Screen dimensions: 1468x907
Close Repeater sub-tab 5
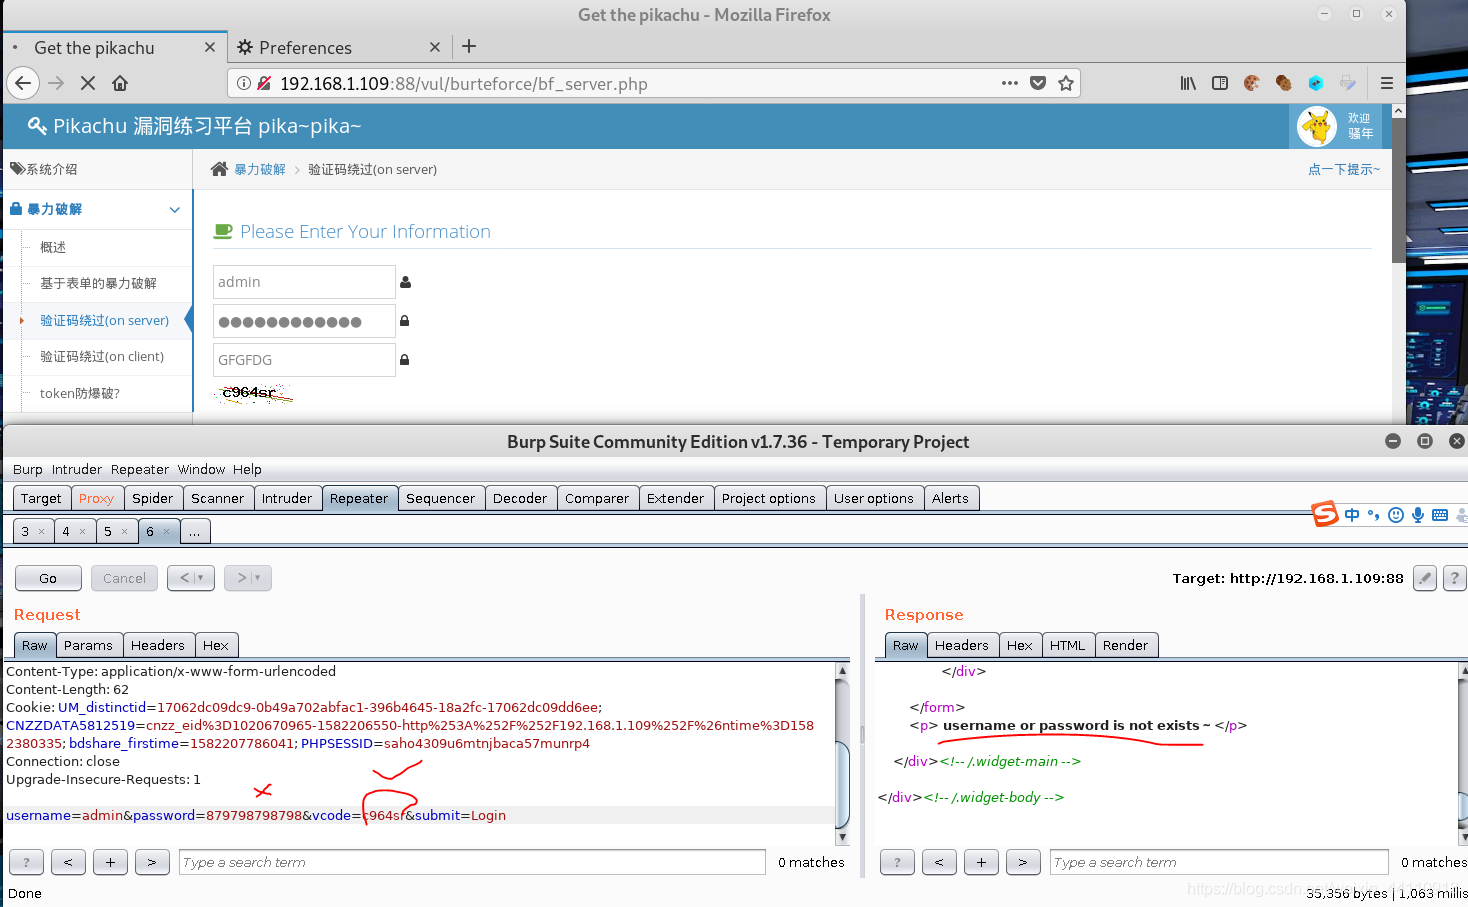124,531
